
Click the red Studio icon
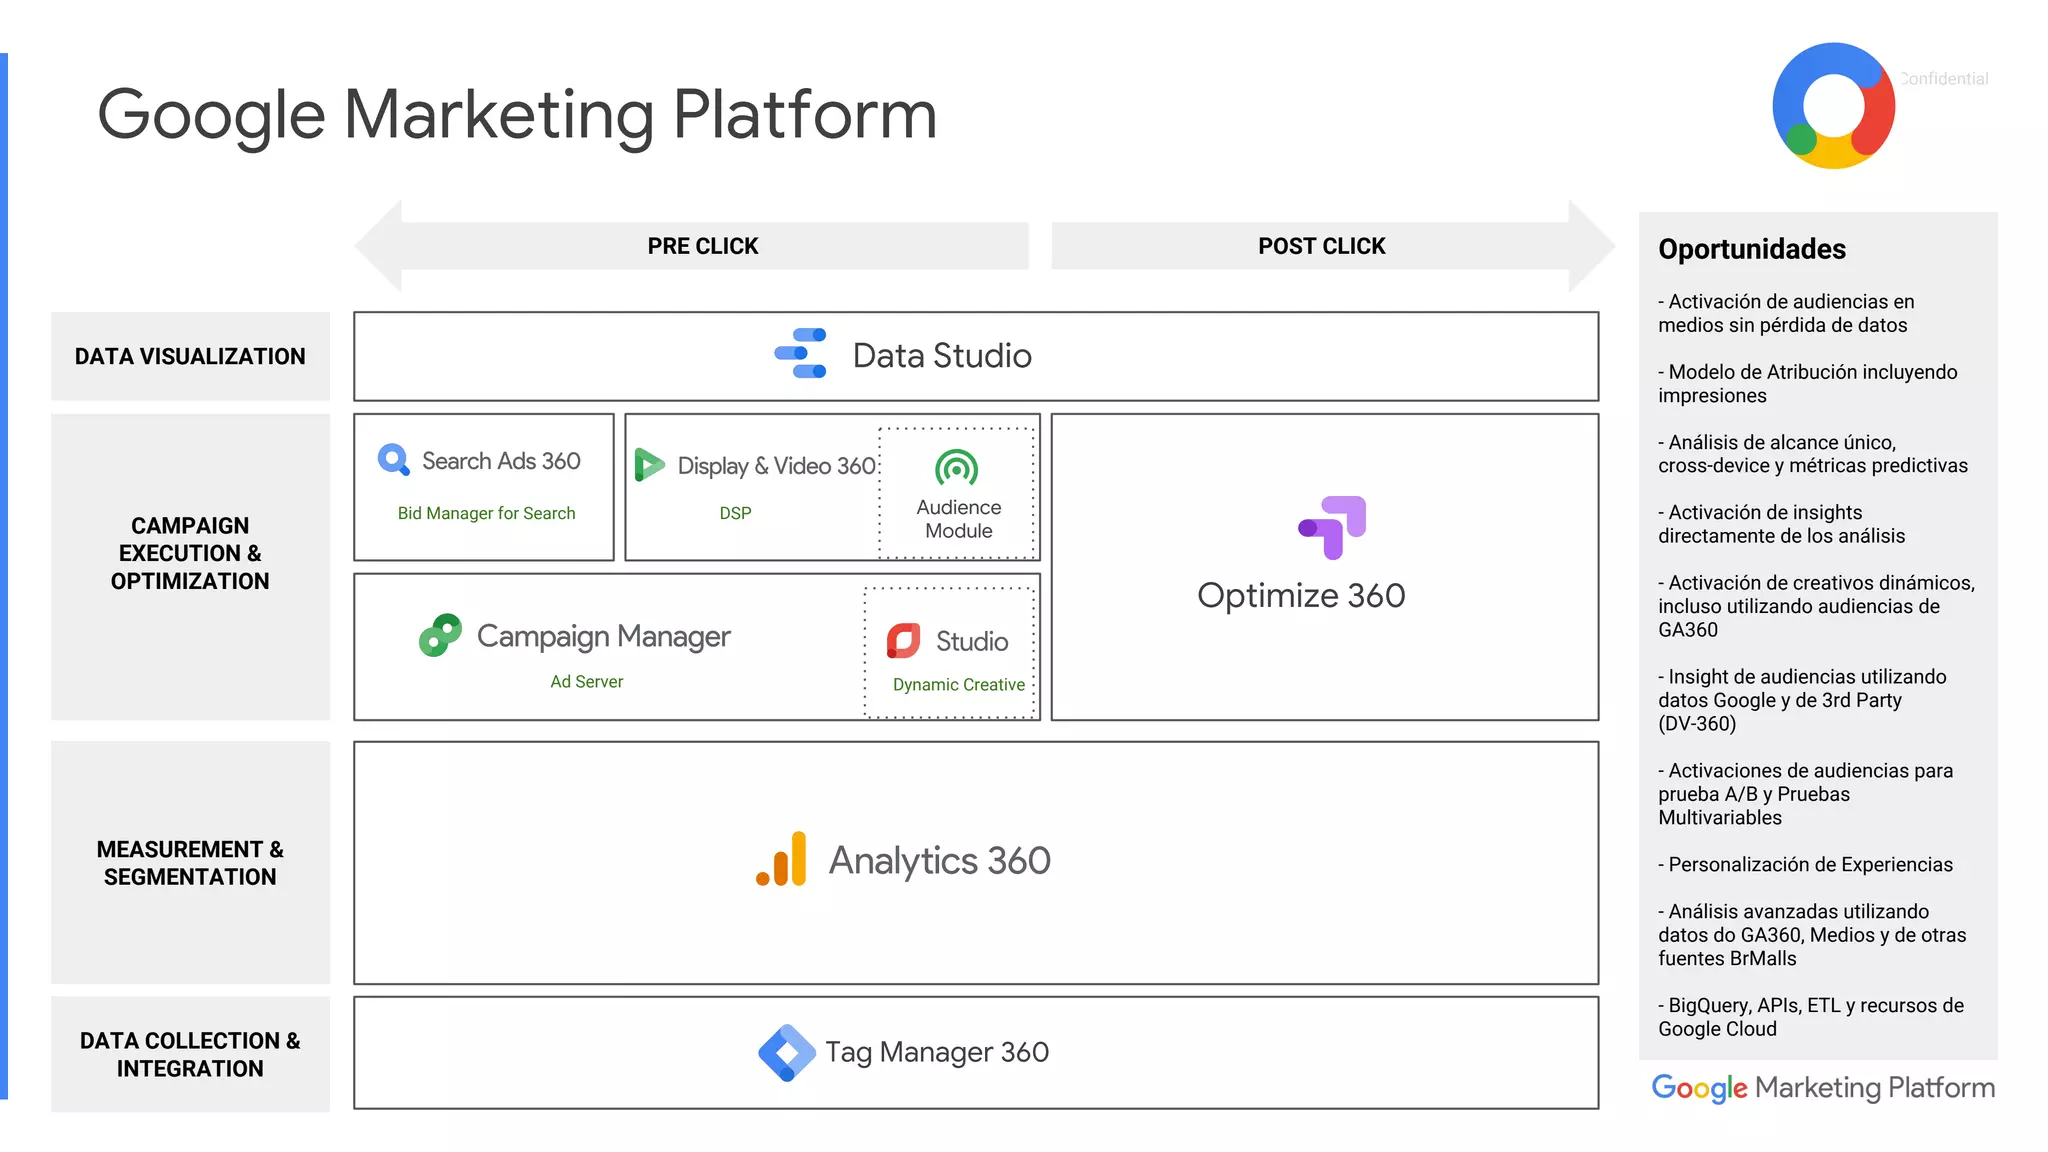click(903, 641)
